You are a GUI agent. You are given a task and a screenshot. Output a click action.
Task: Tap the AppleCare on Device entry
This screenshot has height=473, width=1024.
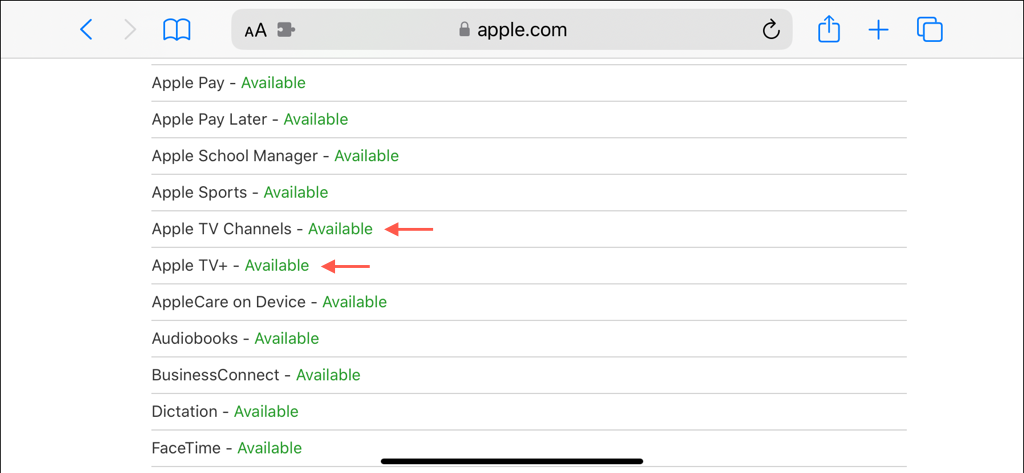pyautogui.click(x=269, y=302)
